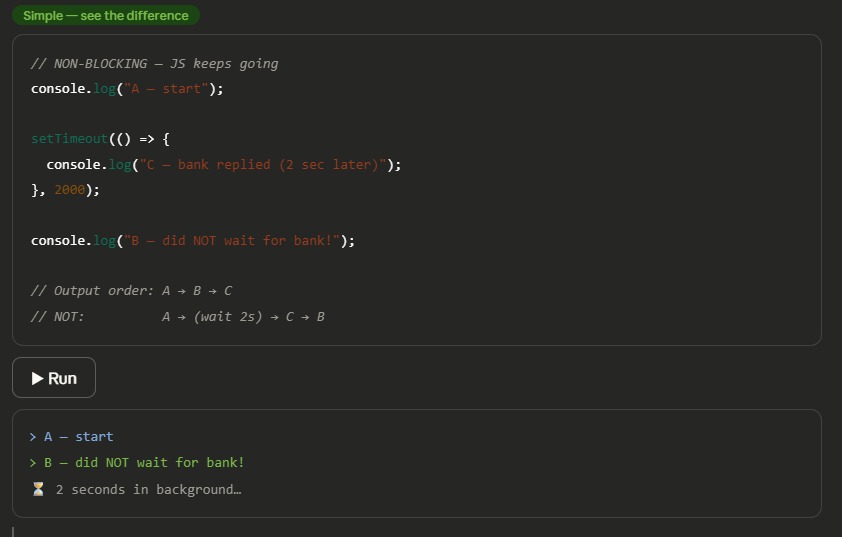This screenshot has height=537, width=842.
Task: Click the green chevron before 'B — did NOT wait'
Action: click(33, 463)
